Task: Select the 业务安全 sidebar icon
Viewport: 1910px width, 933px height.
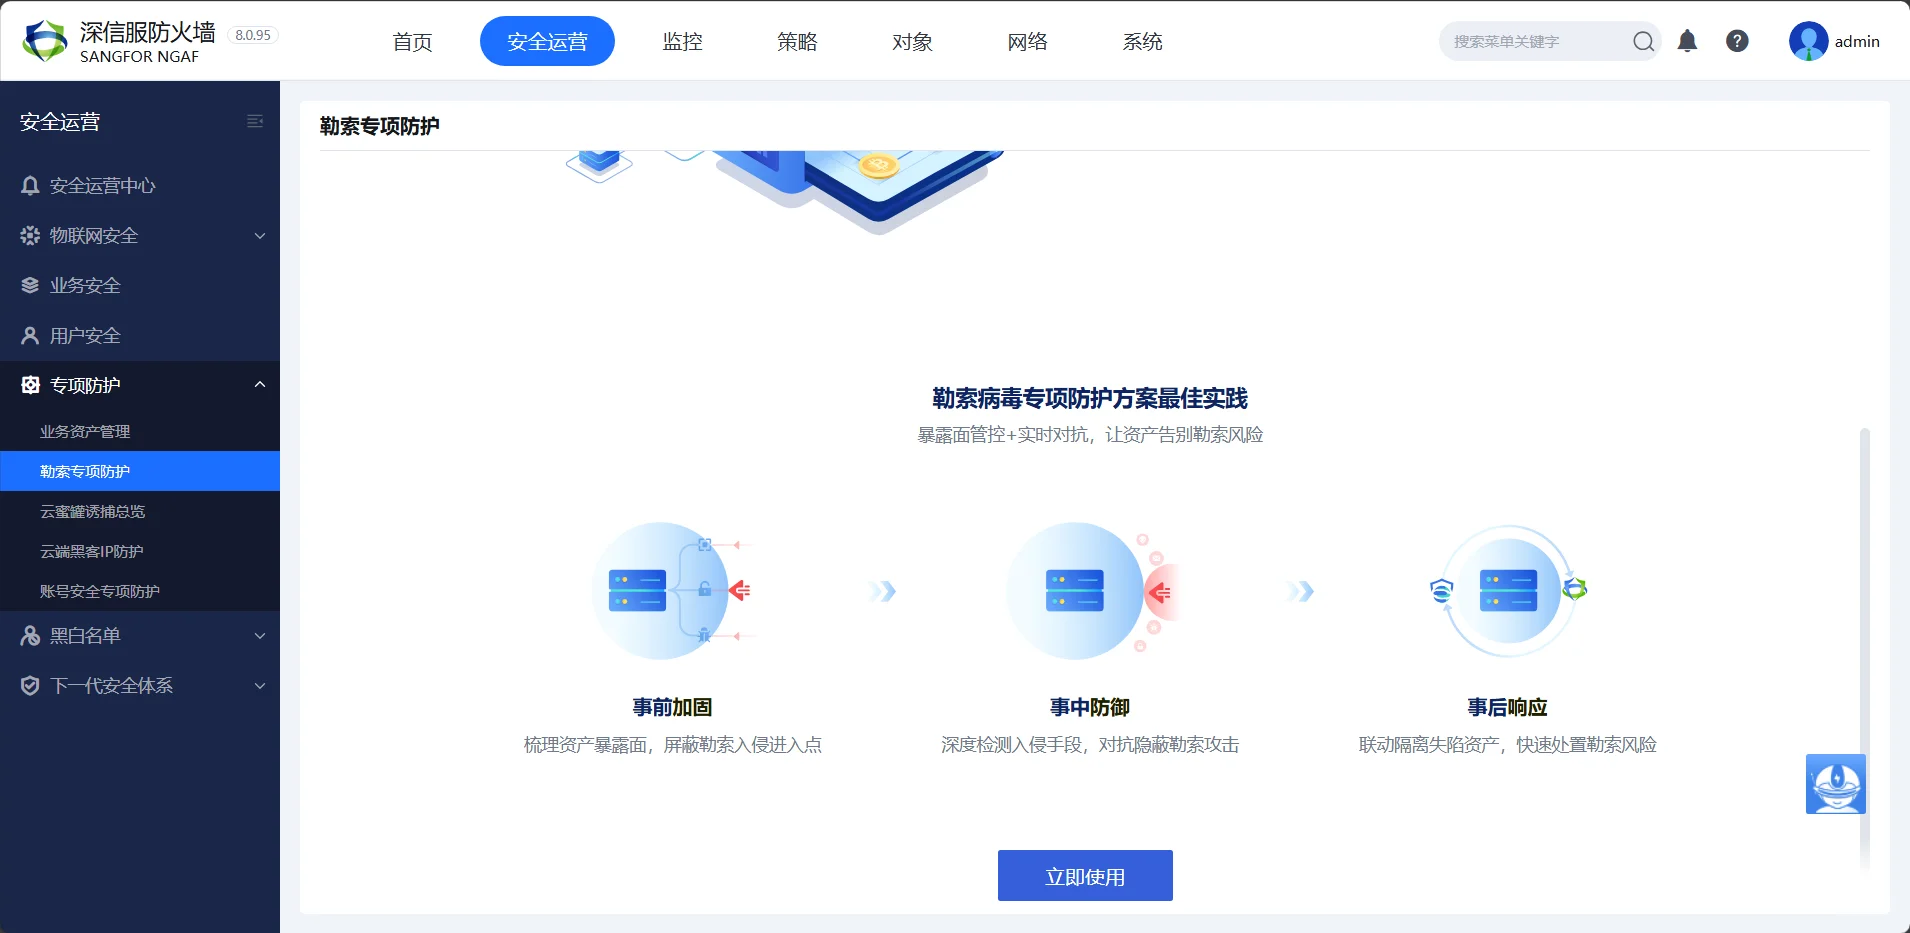Action: 30,285
